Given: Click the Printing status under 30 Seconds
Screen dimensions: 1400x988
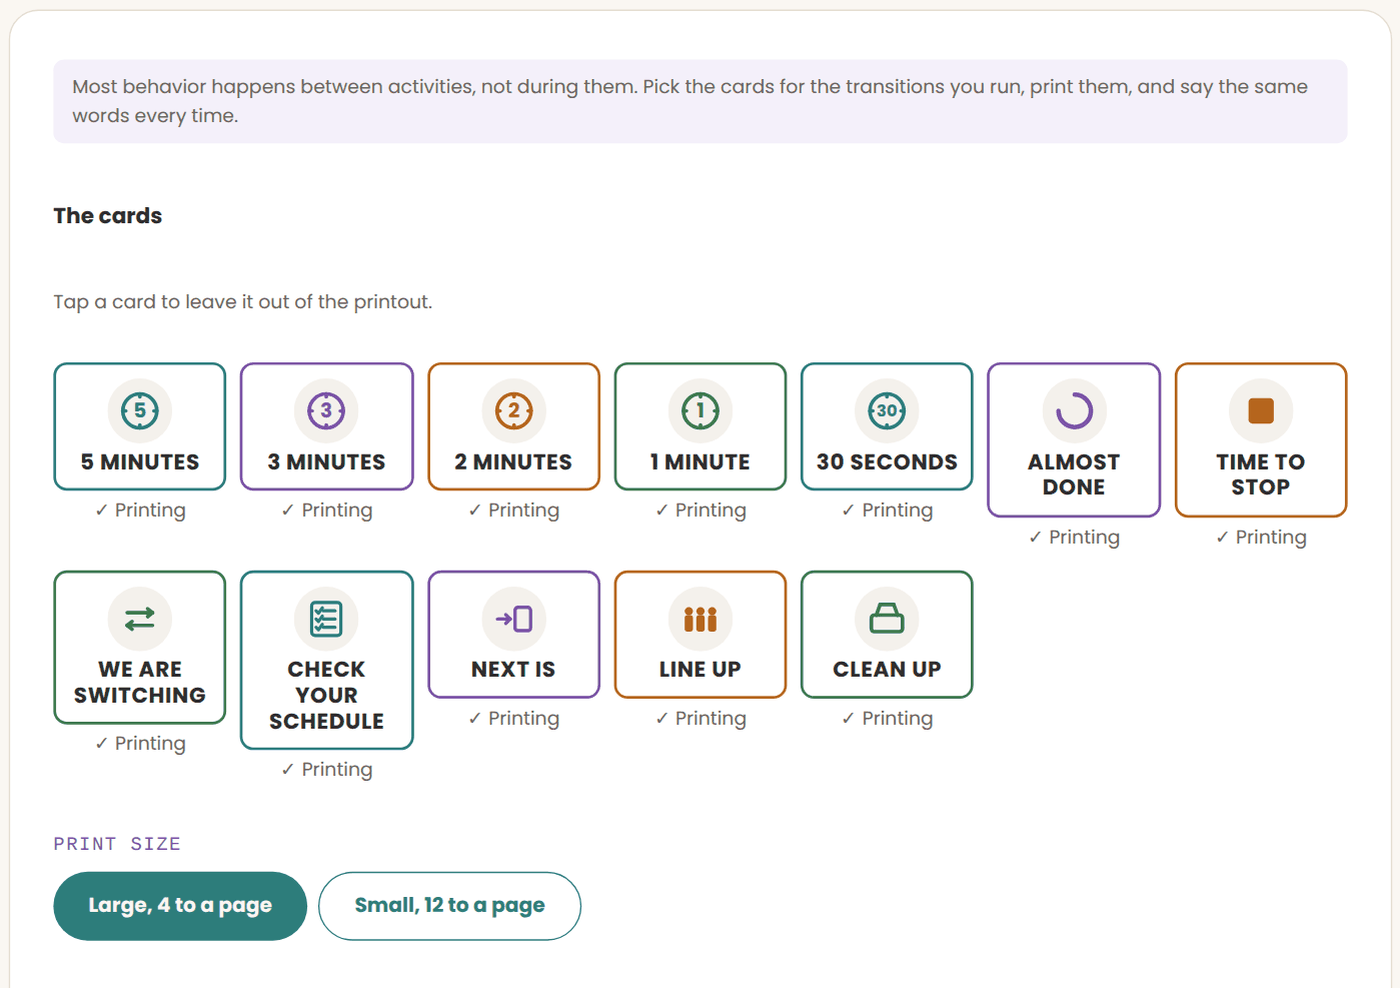Looking at the screenshot, I should 887,510.
